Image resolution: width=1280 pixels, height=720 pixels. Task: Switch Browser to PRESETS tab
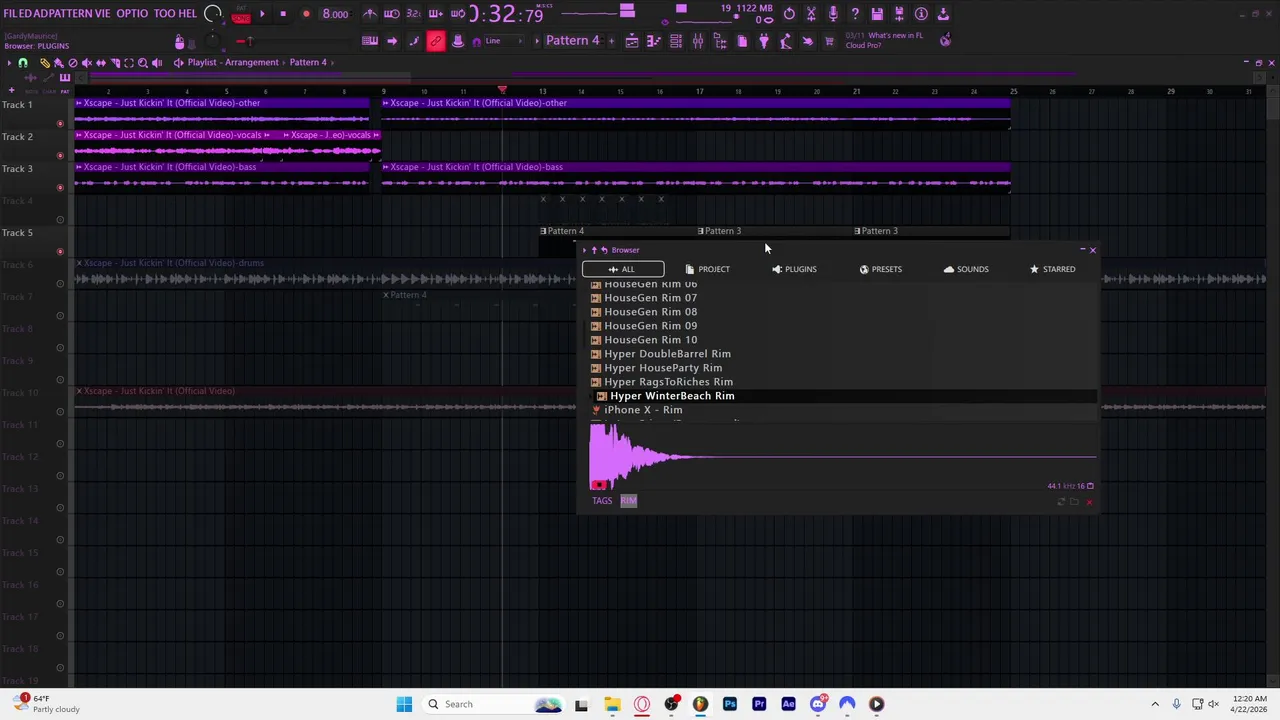click(881, 269)
